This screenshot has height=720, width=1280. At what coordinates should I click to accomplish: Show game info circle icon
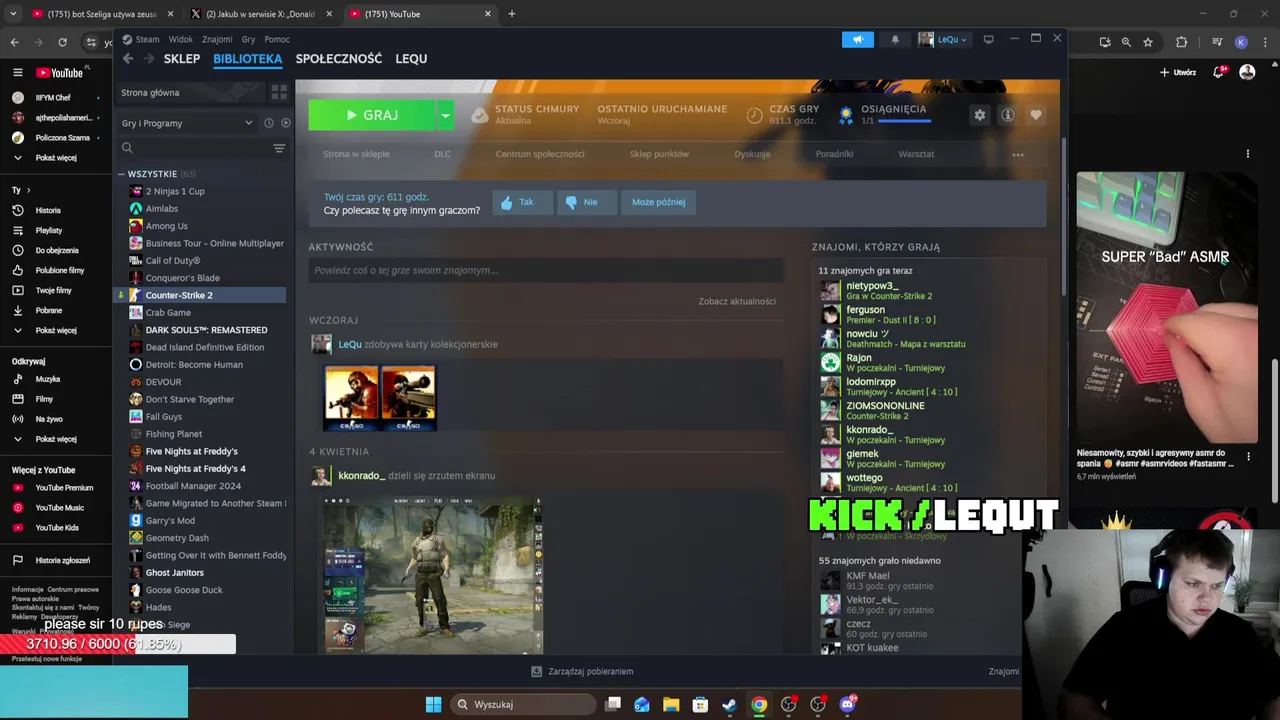[1008, 115]
